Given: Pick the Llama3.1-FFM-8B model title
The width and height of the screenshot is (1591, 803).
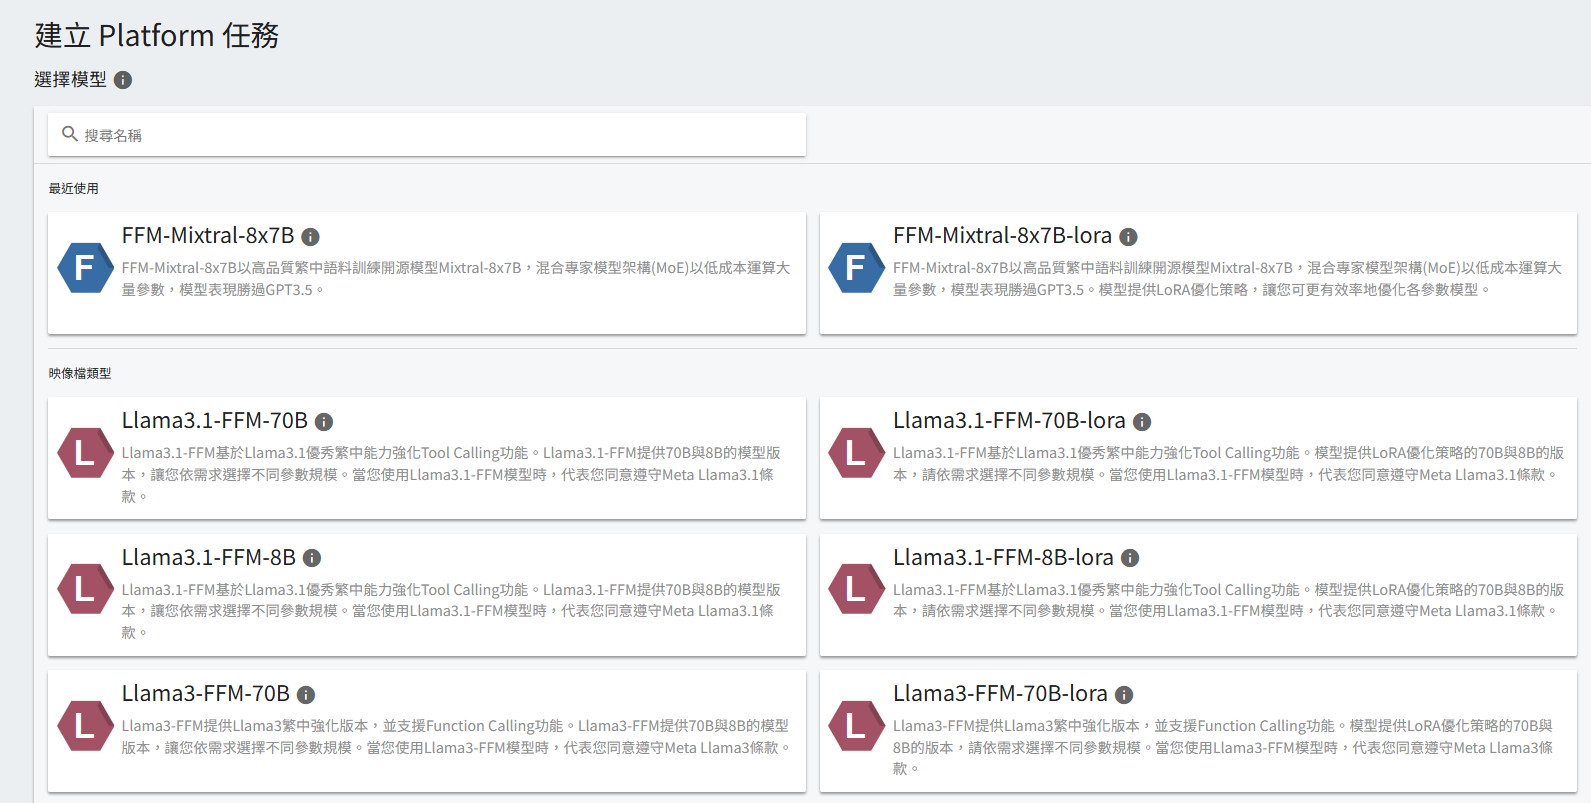Looking at the screenshot, I should (209, 557).
